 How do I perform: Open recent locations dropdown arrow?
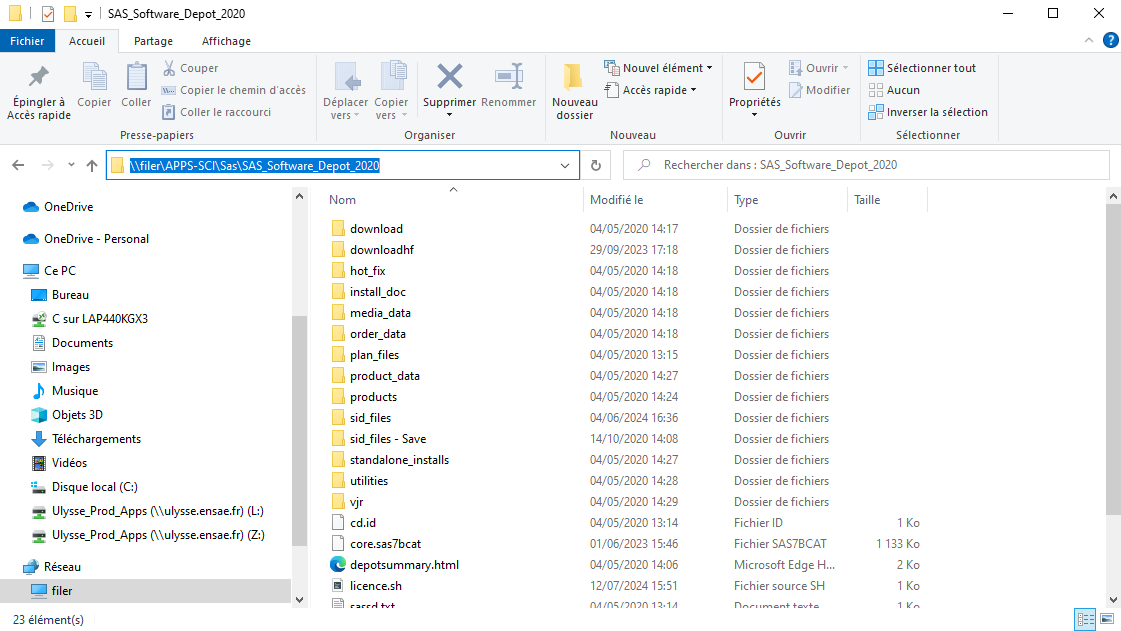point(71,165)
